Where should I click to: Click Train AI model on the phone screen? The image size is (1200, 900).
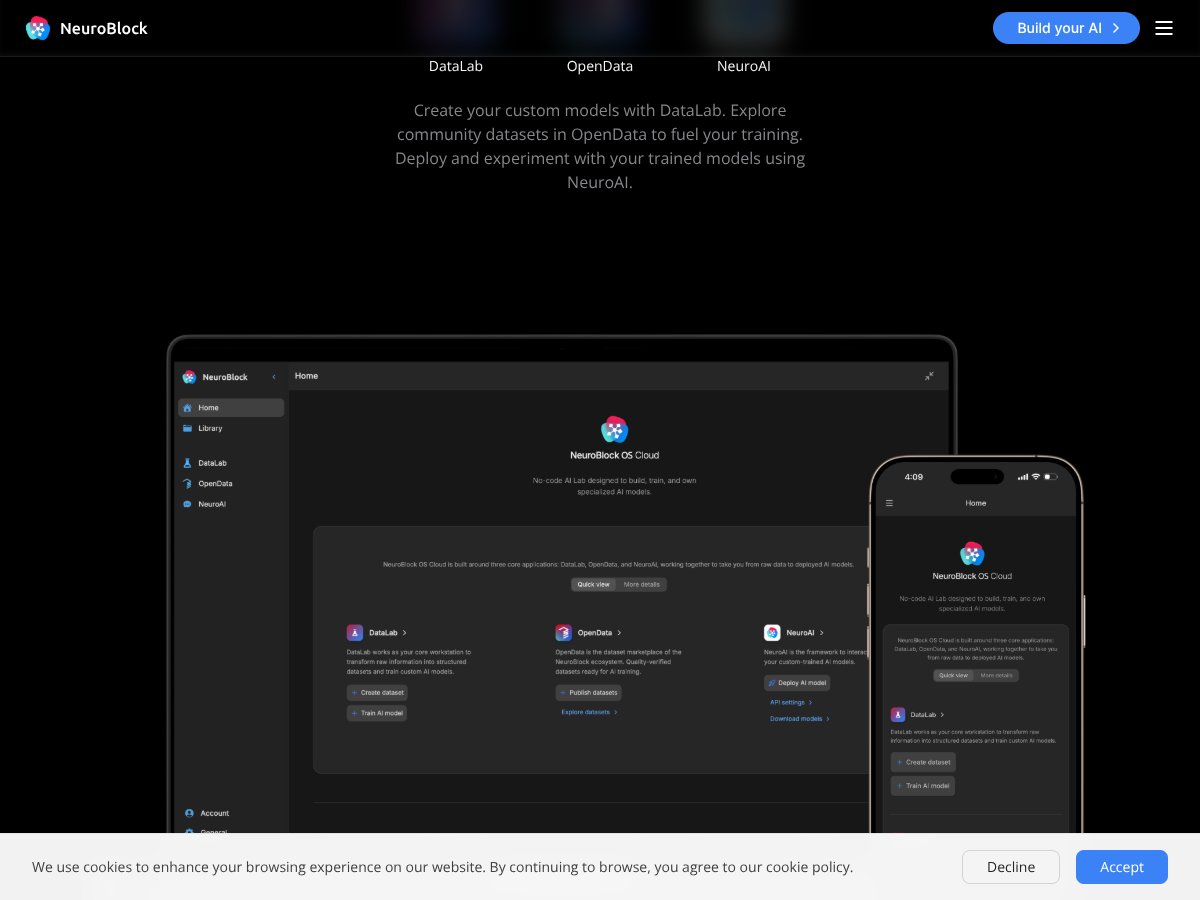[923, 786]
